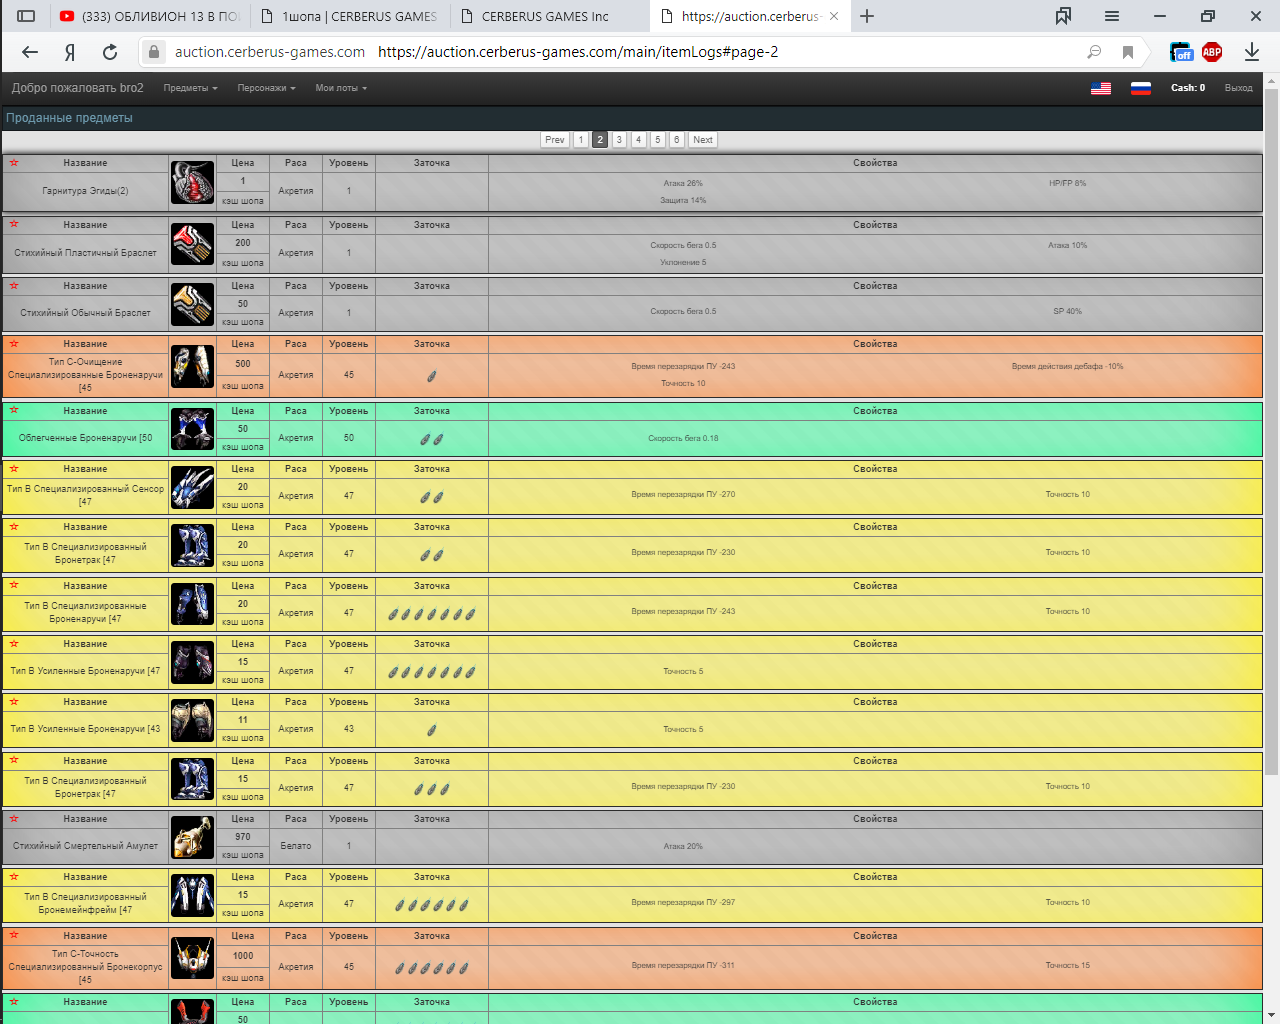
Task: Click the Облегченные Броненаручи item thumbnail
Action: (192, 429)
